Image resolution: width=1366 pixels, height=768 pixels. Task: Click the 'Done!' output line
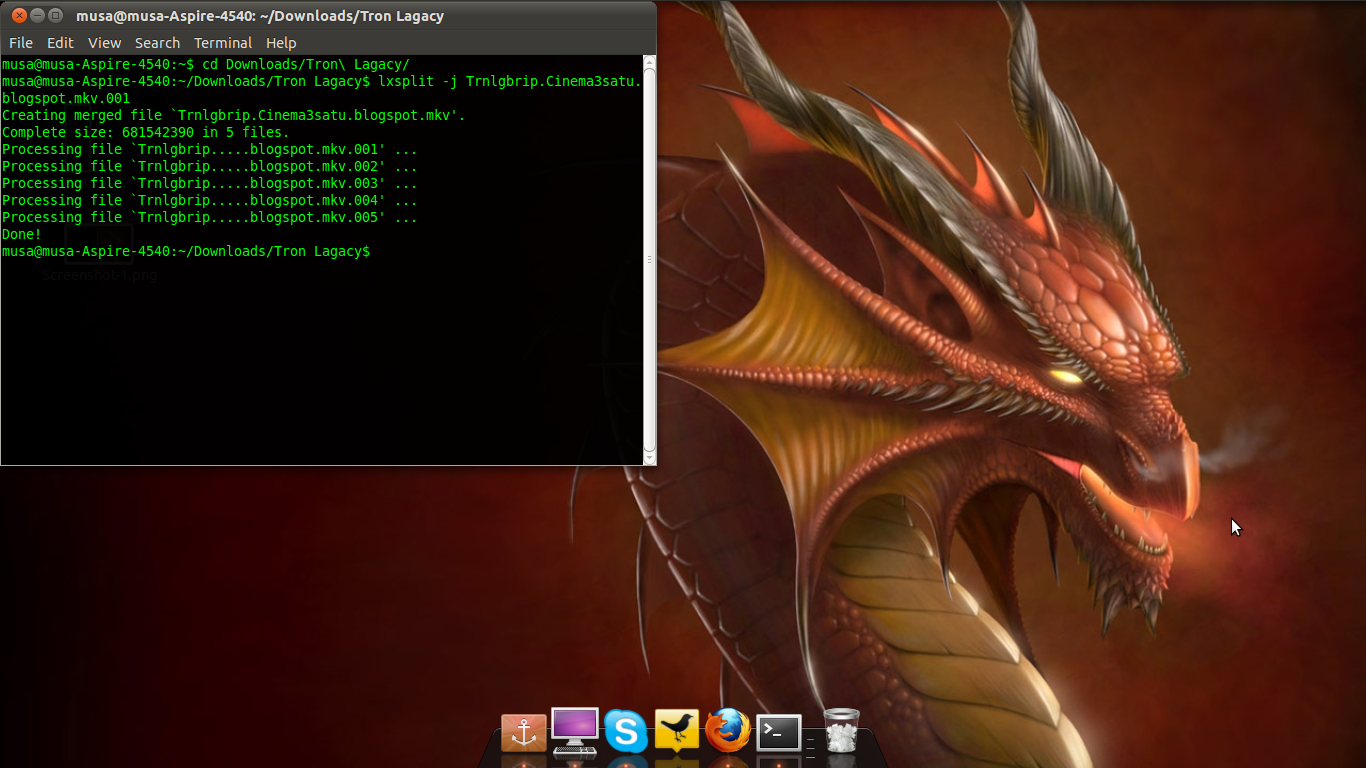click(x=22, y=234)
